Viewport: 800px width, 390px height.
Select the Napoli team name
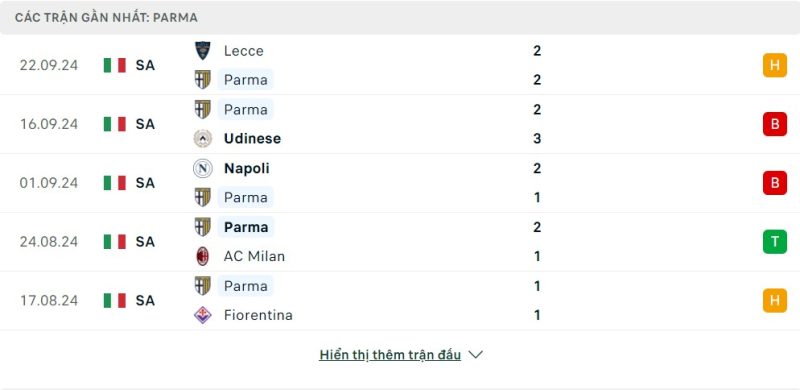coord(246,168)
